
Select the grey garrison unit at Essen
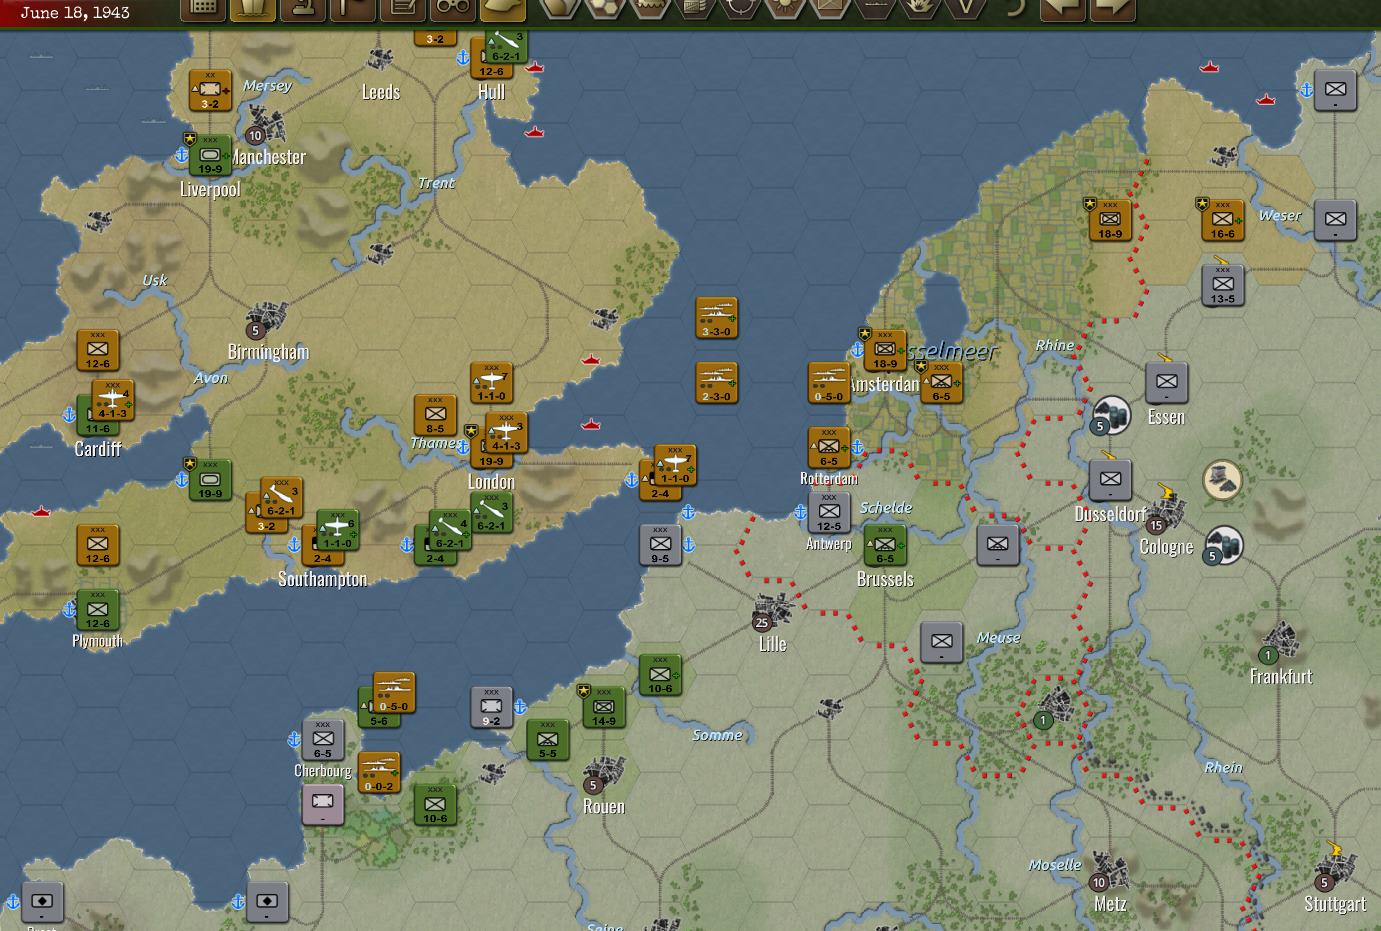[x=1166, y=383]
